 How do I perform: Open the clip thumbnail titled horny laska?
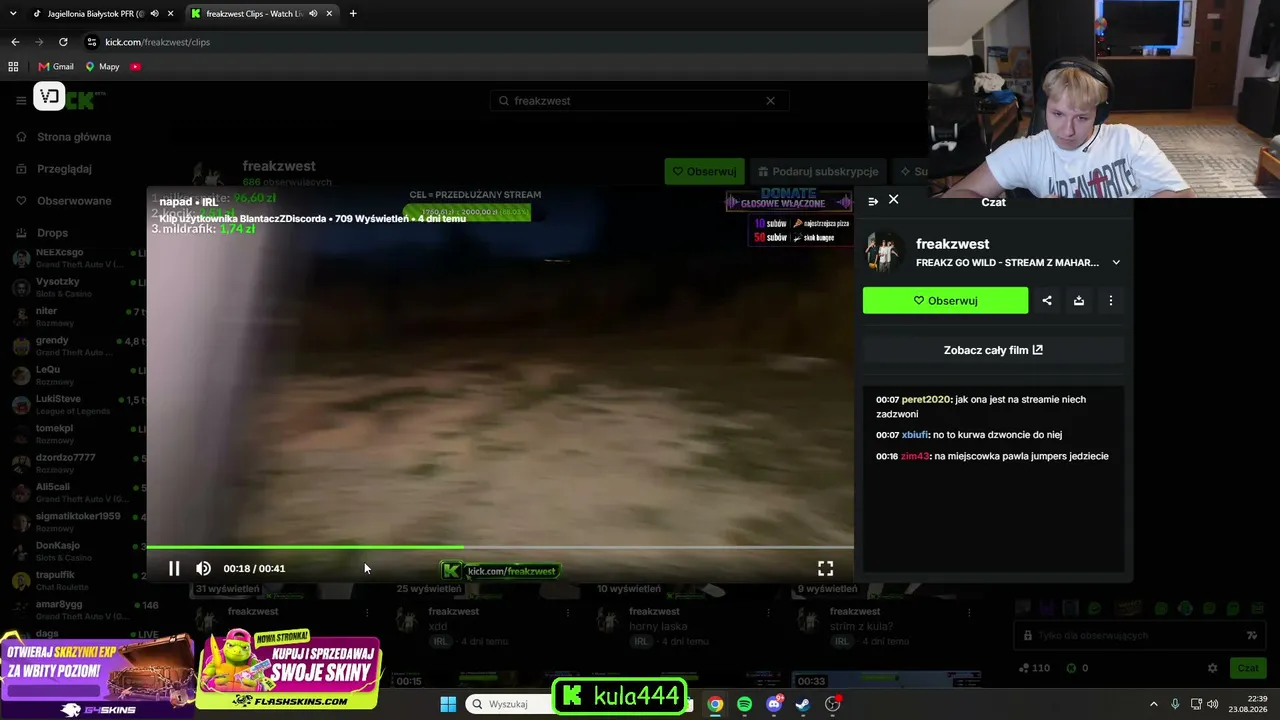pyautogui.click(x=659, y=626)
